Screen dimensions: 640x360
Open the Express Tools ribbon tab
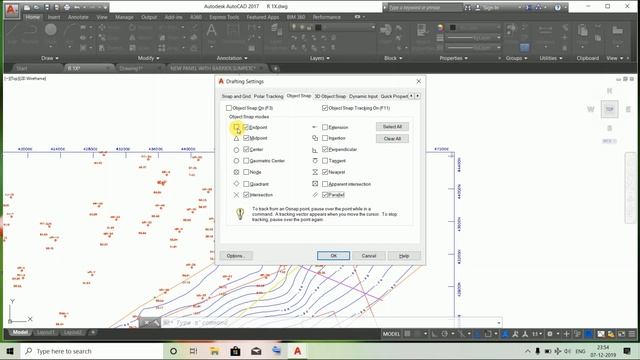tap(224, 17)
